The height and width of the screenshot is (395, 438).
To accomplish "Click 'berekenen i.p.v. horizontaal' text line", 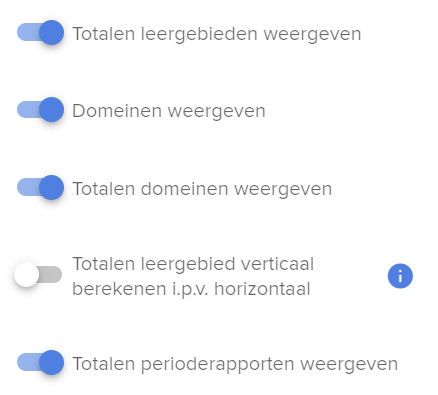I will click(x=191, y=289).
